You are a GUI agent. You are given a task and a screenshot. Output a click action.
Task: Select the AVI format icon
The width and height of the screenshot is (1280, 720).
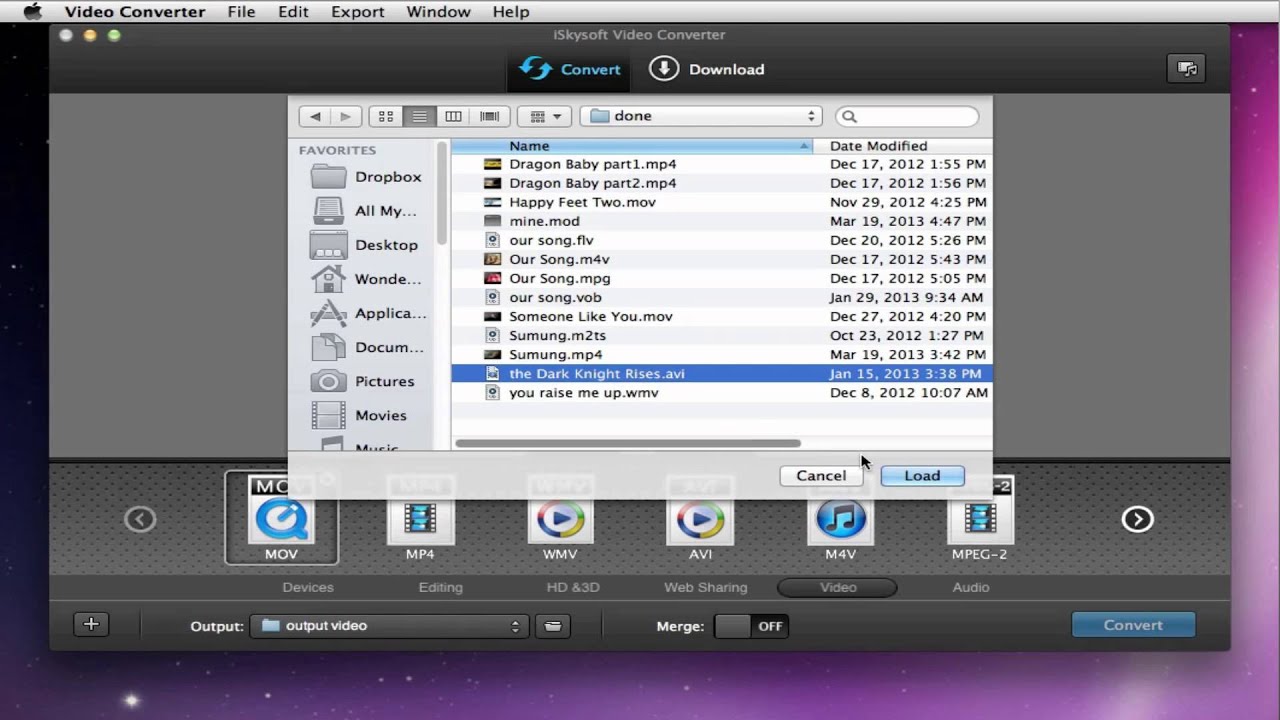[x=700, y=518]
